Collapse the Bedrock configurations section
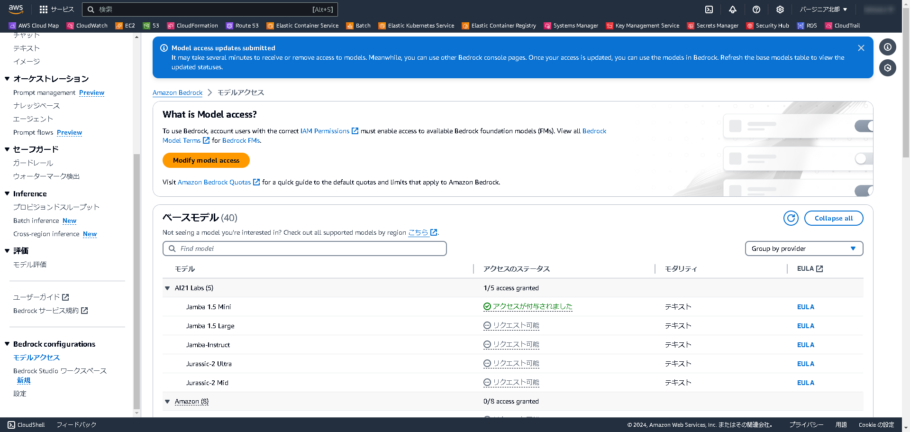The width and height of the screenshot is (910, 432). (7, 344)
